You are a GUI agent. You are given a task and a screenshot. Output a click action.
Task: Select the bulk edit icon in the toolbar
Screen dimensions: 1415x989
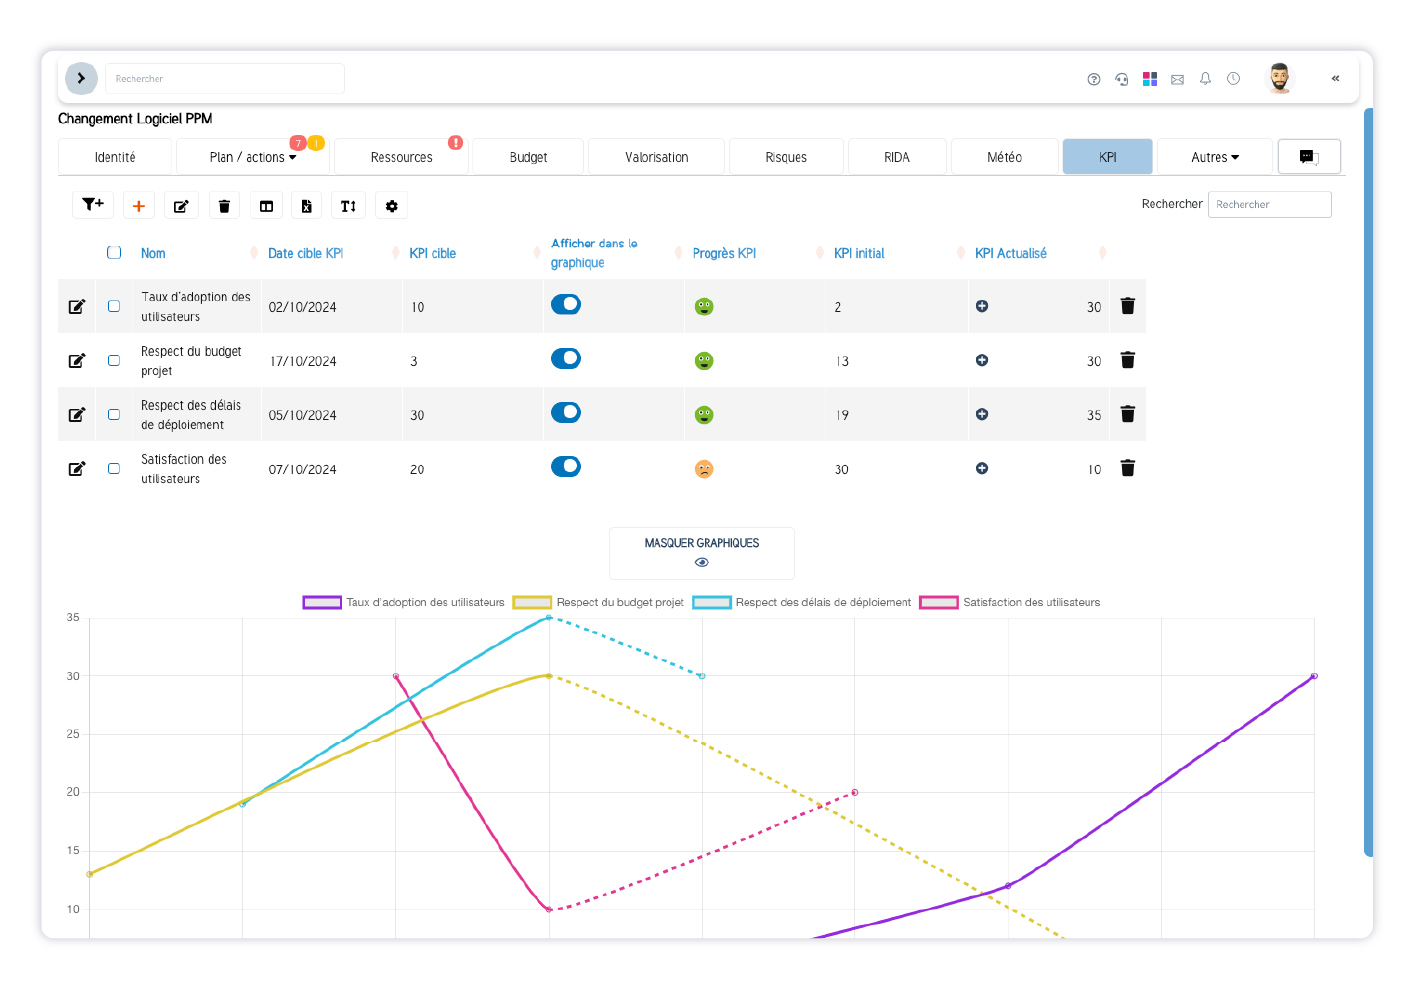point(181,204)
